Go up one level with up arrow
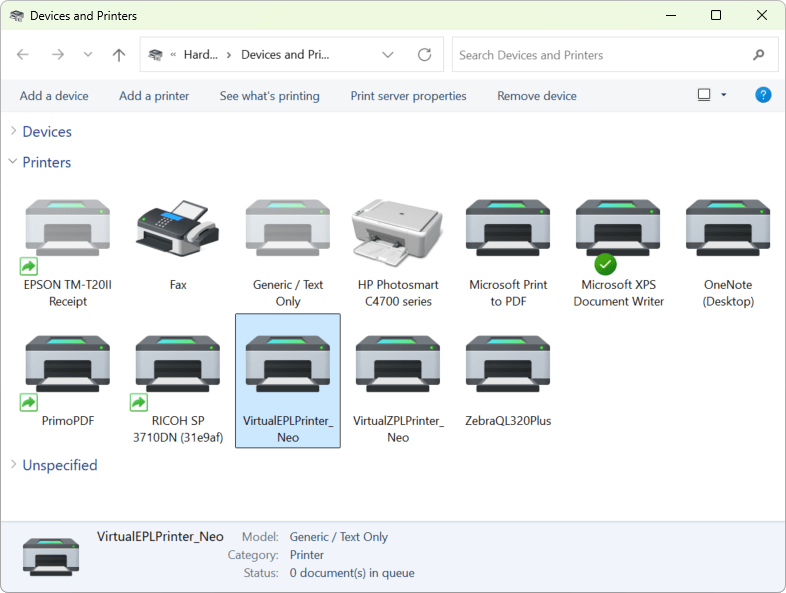Viewport: 786px width, 593px height. tap(119, 55)
